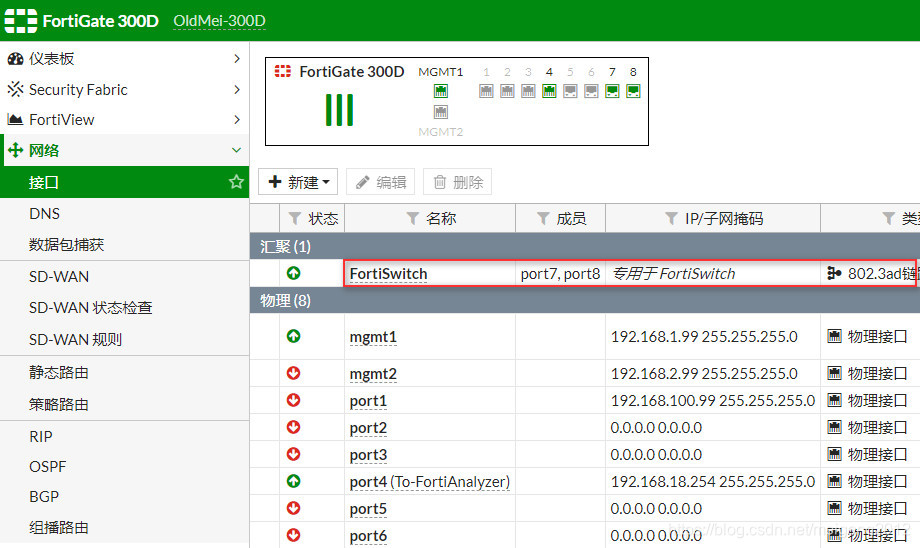Screen dimensions: 920x548
Task: Click the filter icon on 名称 column
Action: point(413,219)
